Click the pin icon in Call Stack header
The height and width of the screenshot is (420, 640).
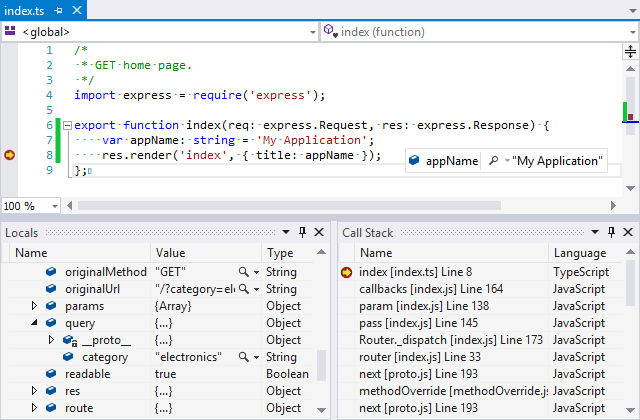(612, 232)
